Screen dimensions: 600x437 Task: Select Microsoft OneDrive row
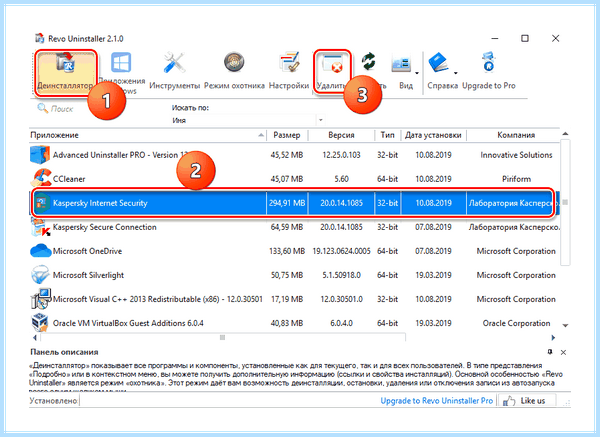(295, 251)
